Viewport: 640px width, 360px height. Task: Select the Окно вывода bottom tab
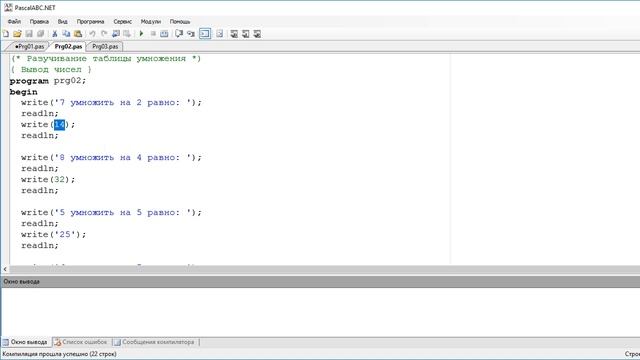(x=25, y=342)
